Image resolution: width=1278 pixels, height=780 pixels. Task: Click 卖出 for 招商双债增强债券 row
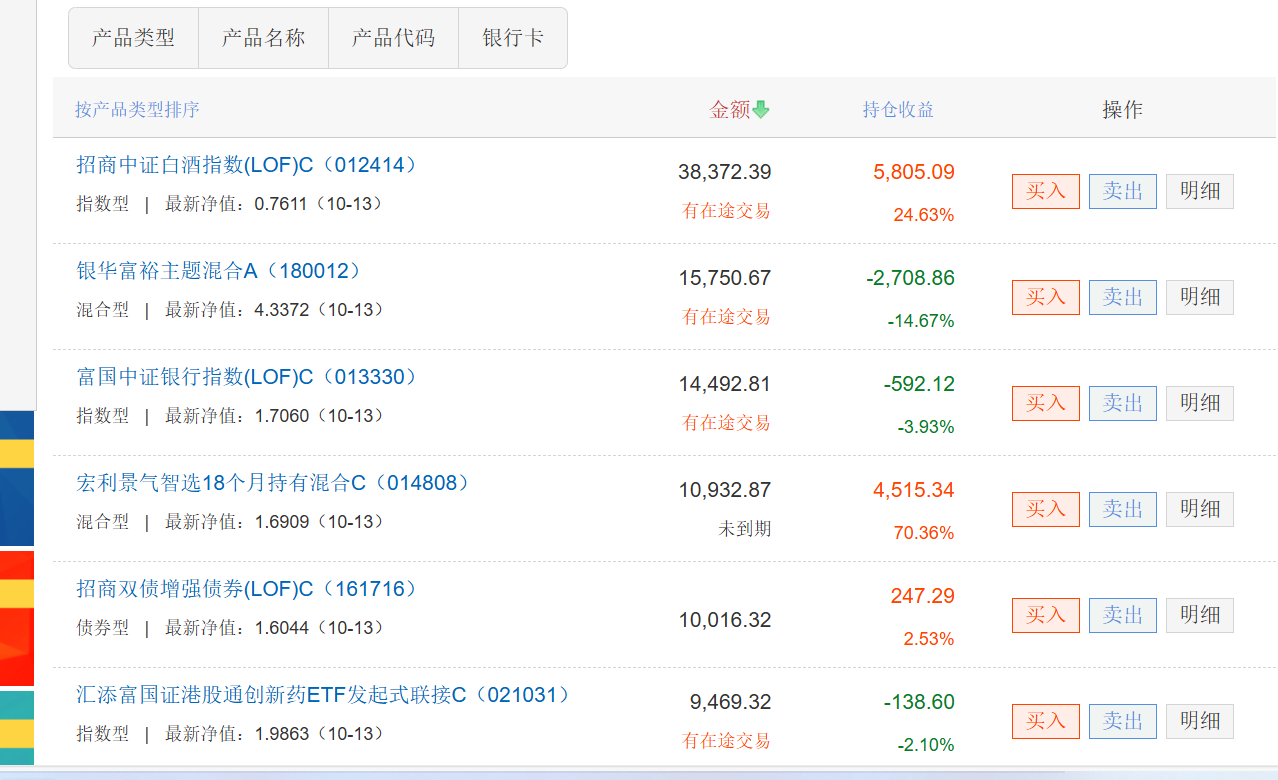coord(1123,615)
